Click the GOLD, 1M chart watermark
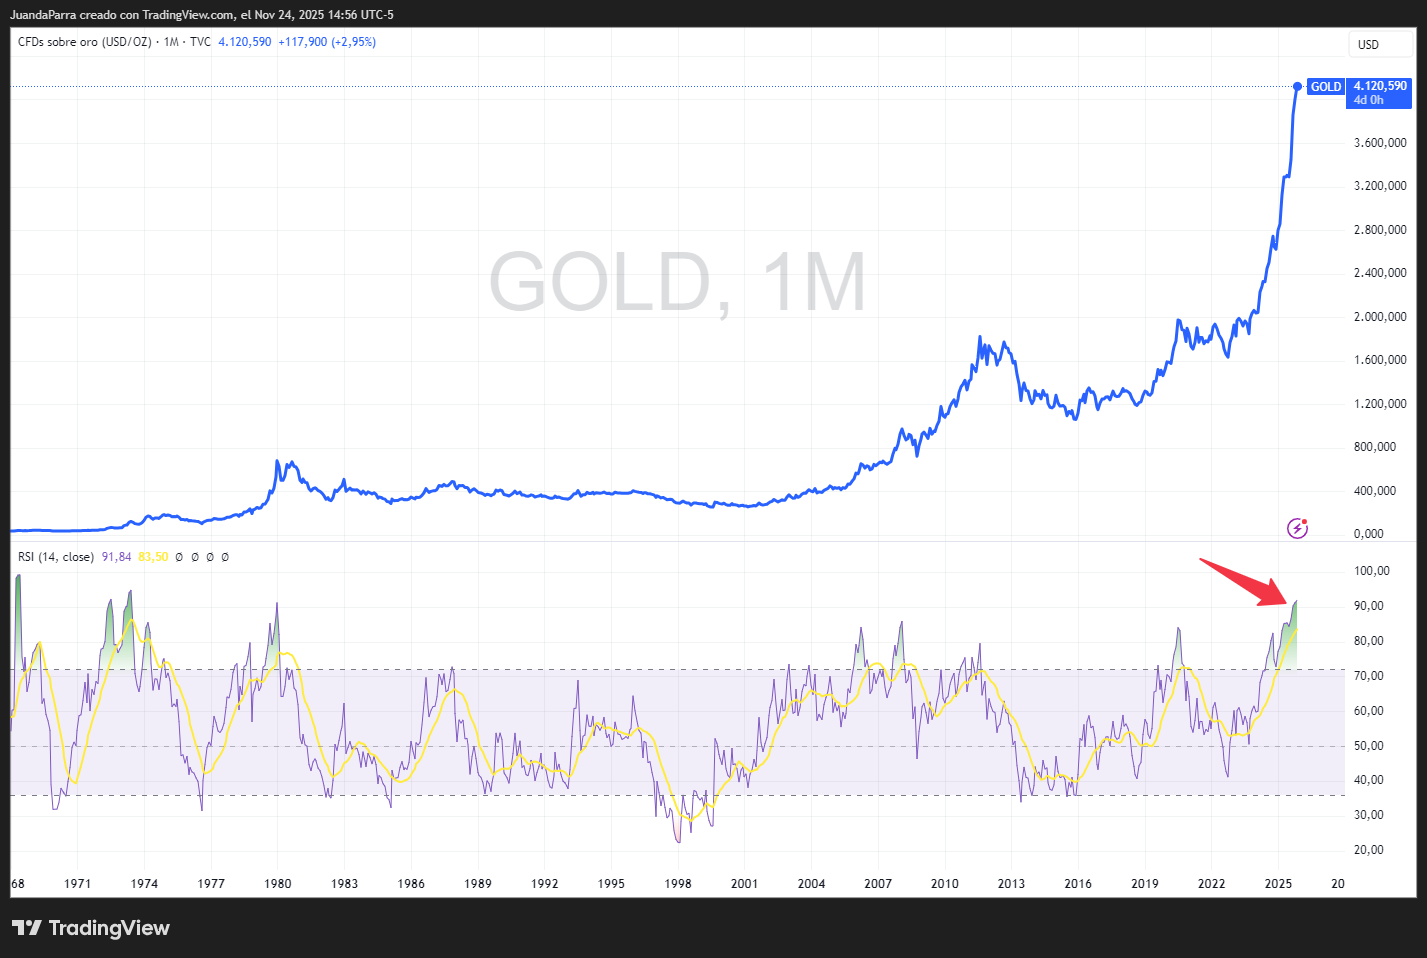 (677, 283)
